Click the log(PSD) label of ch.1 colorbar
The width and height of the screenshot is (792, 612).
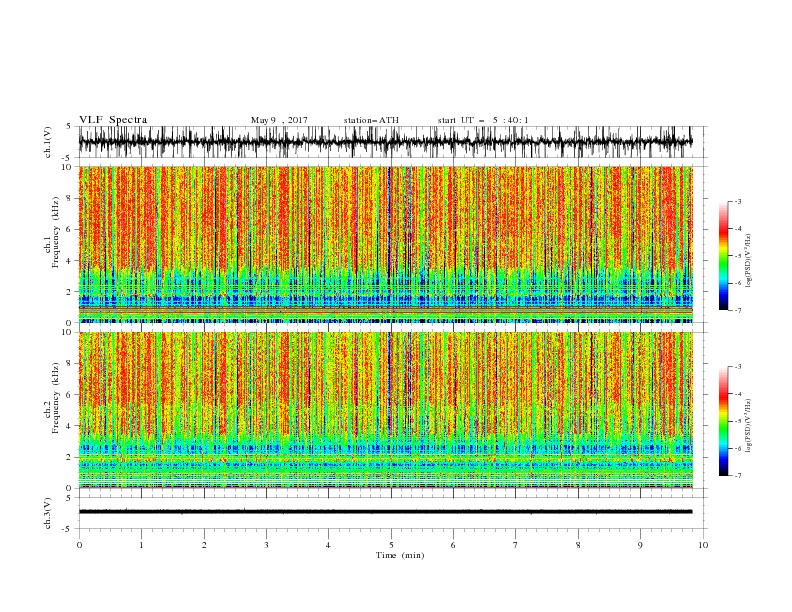[749, 261]
